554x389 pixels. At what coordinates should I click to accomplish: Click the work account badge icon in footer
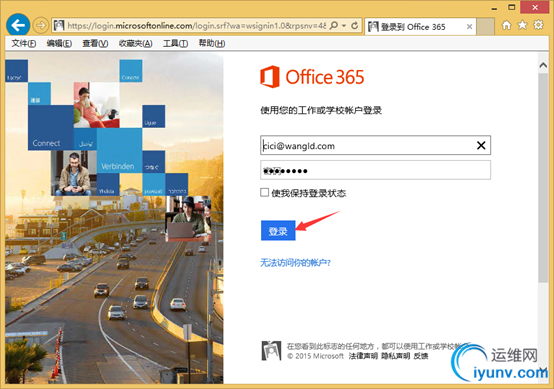(271, 350)
